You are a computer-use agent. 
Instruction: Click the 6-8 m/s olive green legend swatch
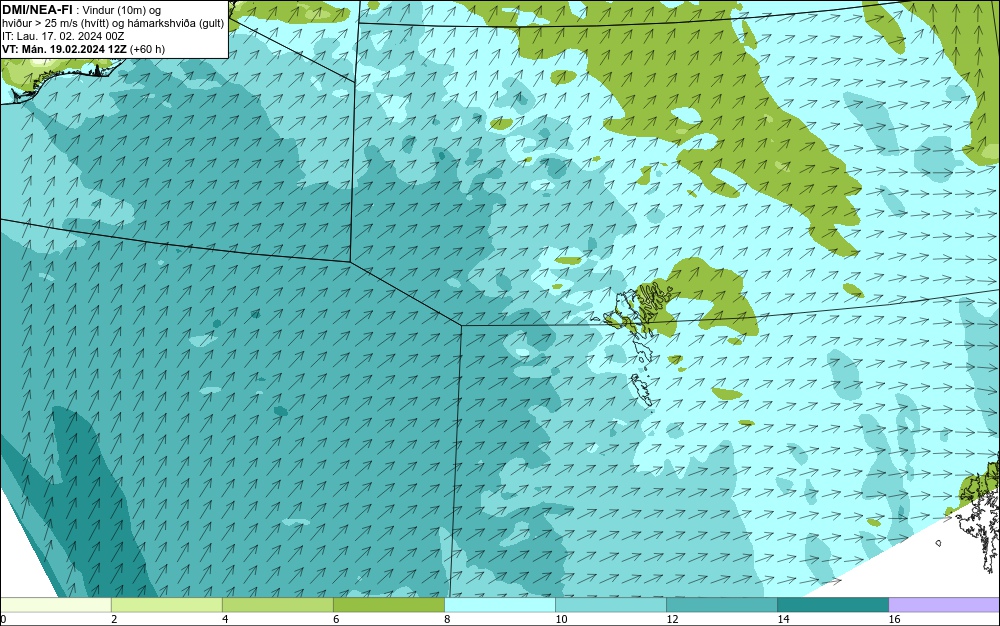click(x=388, y=605)
